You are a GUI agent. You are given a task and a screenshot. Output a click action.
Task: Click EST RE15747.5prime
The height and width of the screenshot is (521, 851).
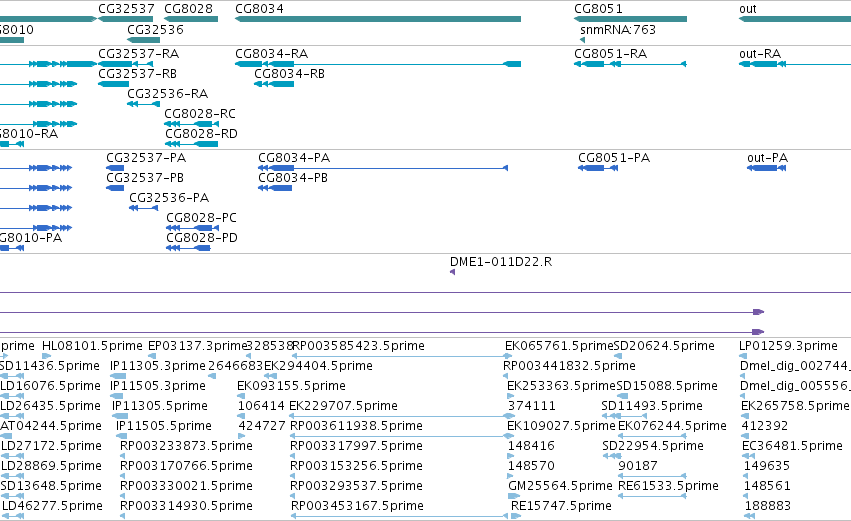pos(561,507)
